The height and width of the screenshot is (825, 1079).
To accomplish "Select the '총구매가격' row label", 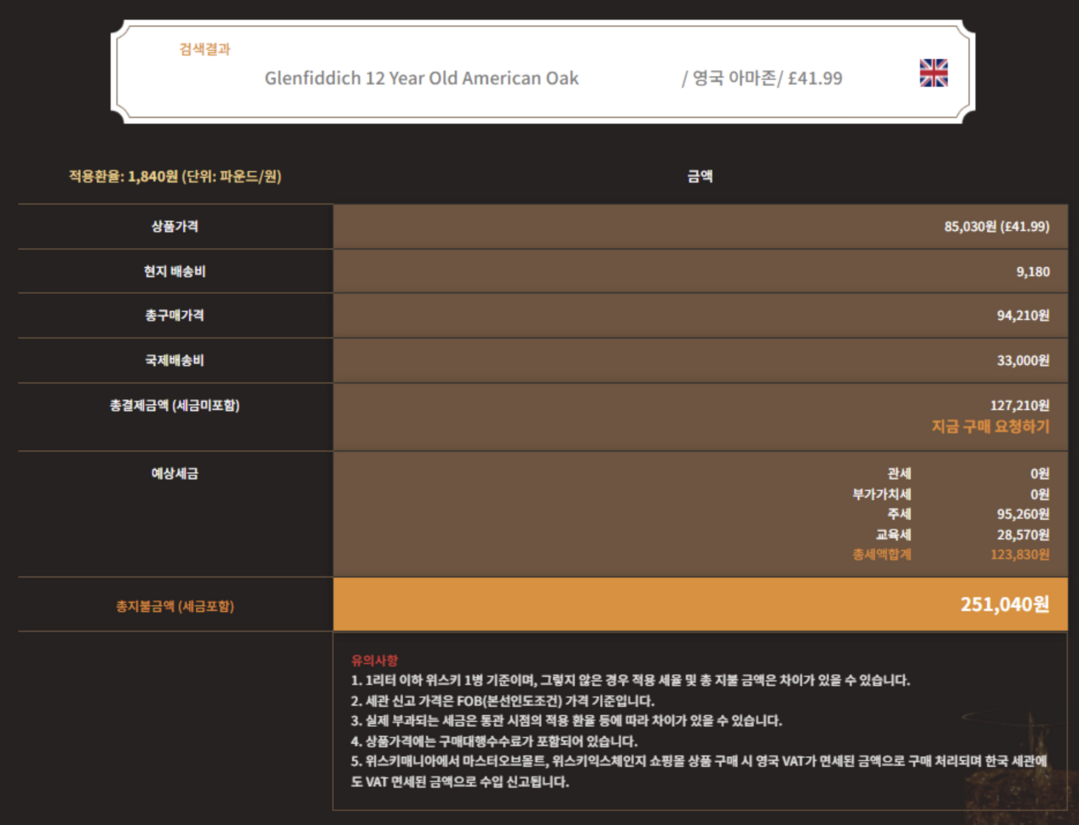I will point(175,315).
